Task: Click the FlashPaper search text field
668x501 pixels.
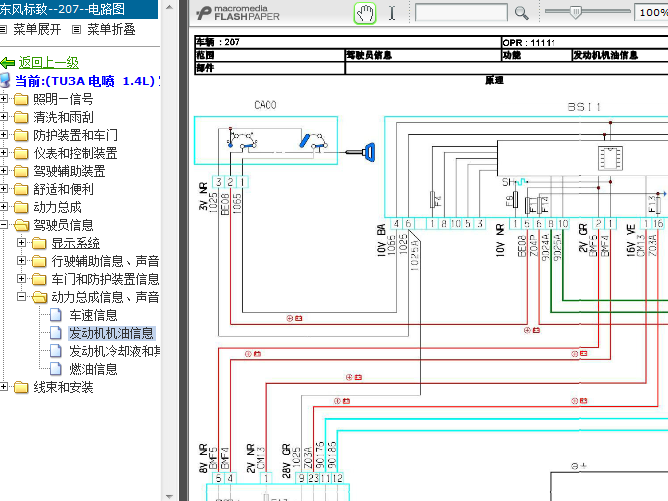Action: tap(461, 13)
